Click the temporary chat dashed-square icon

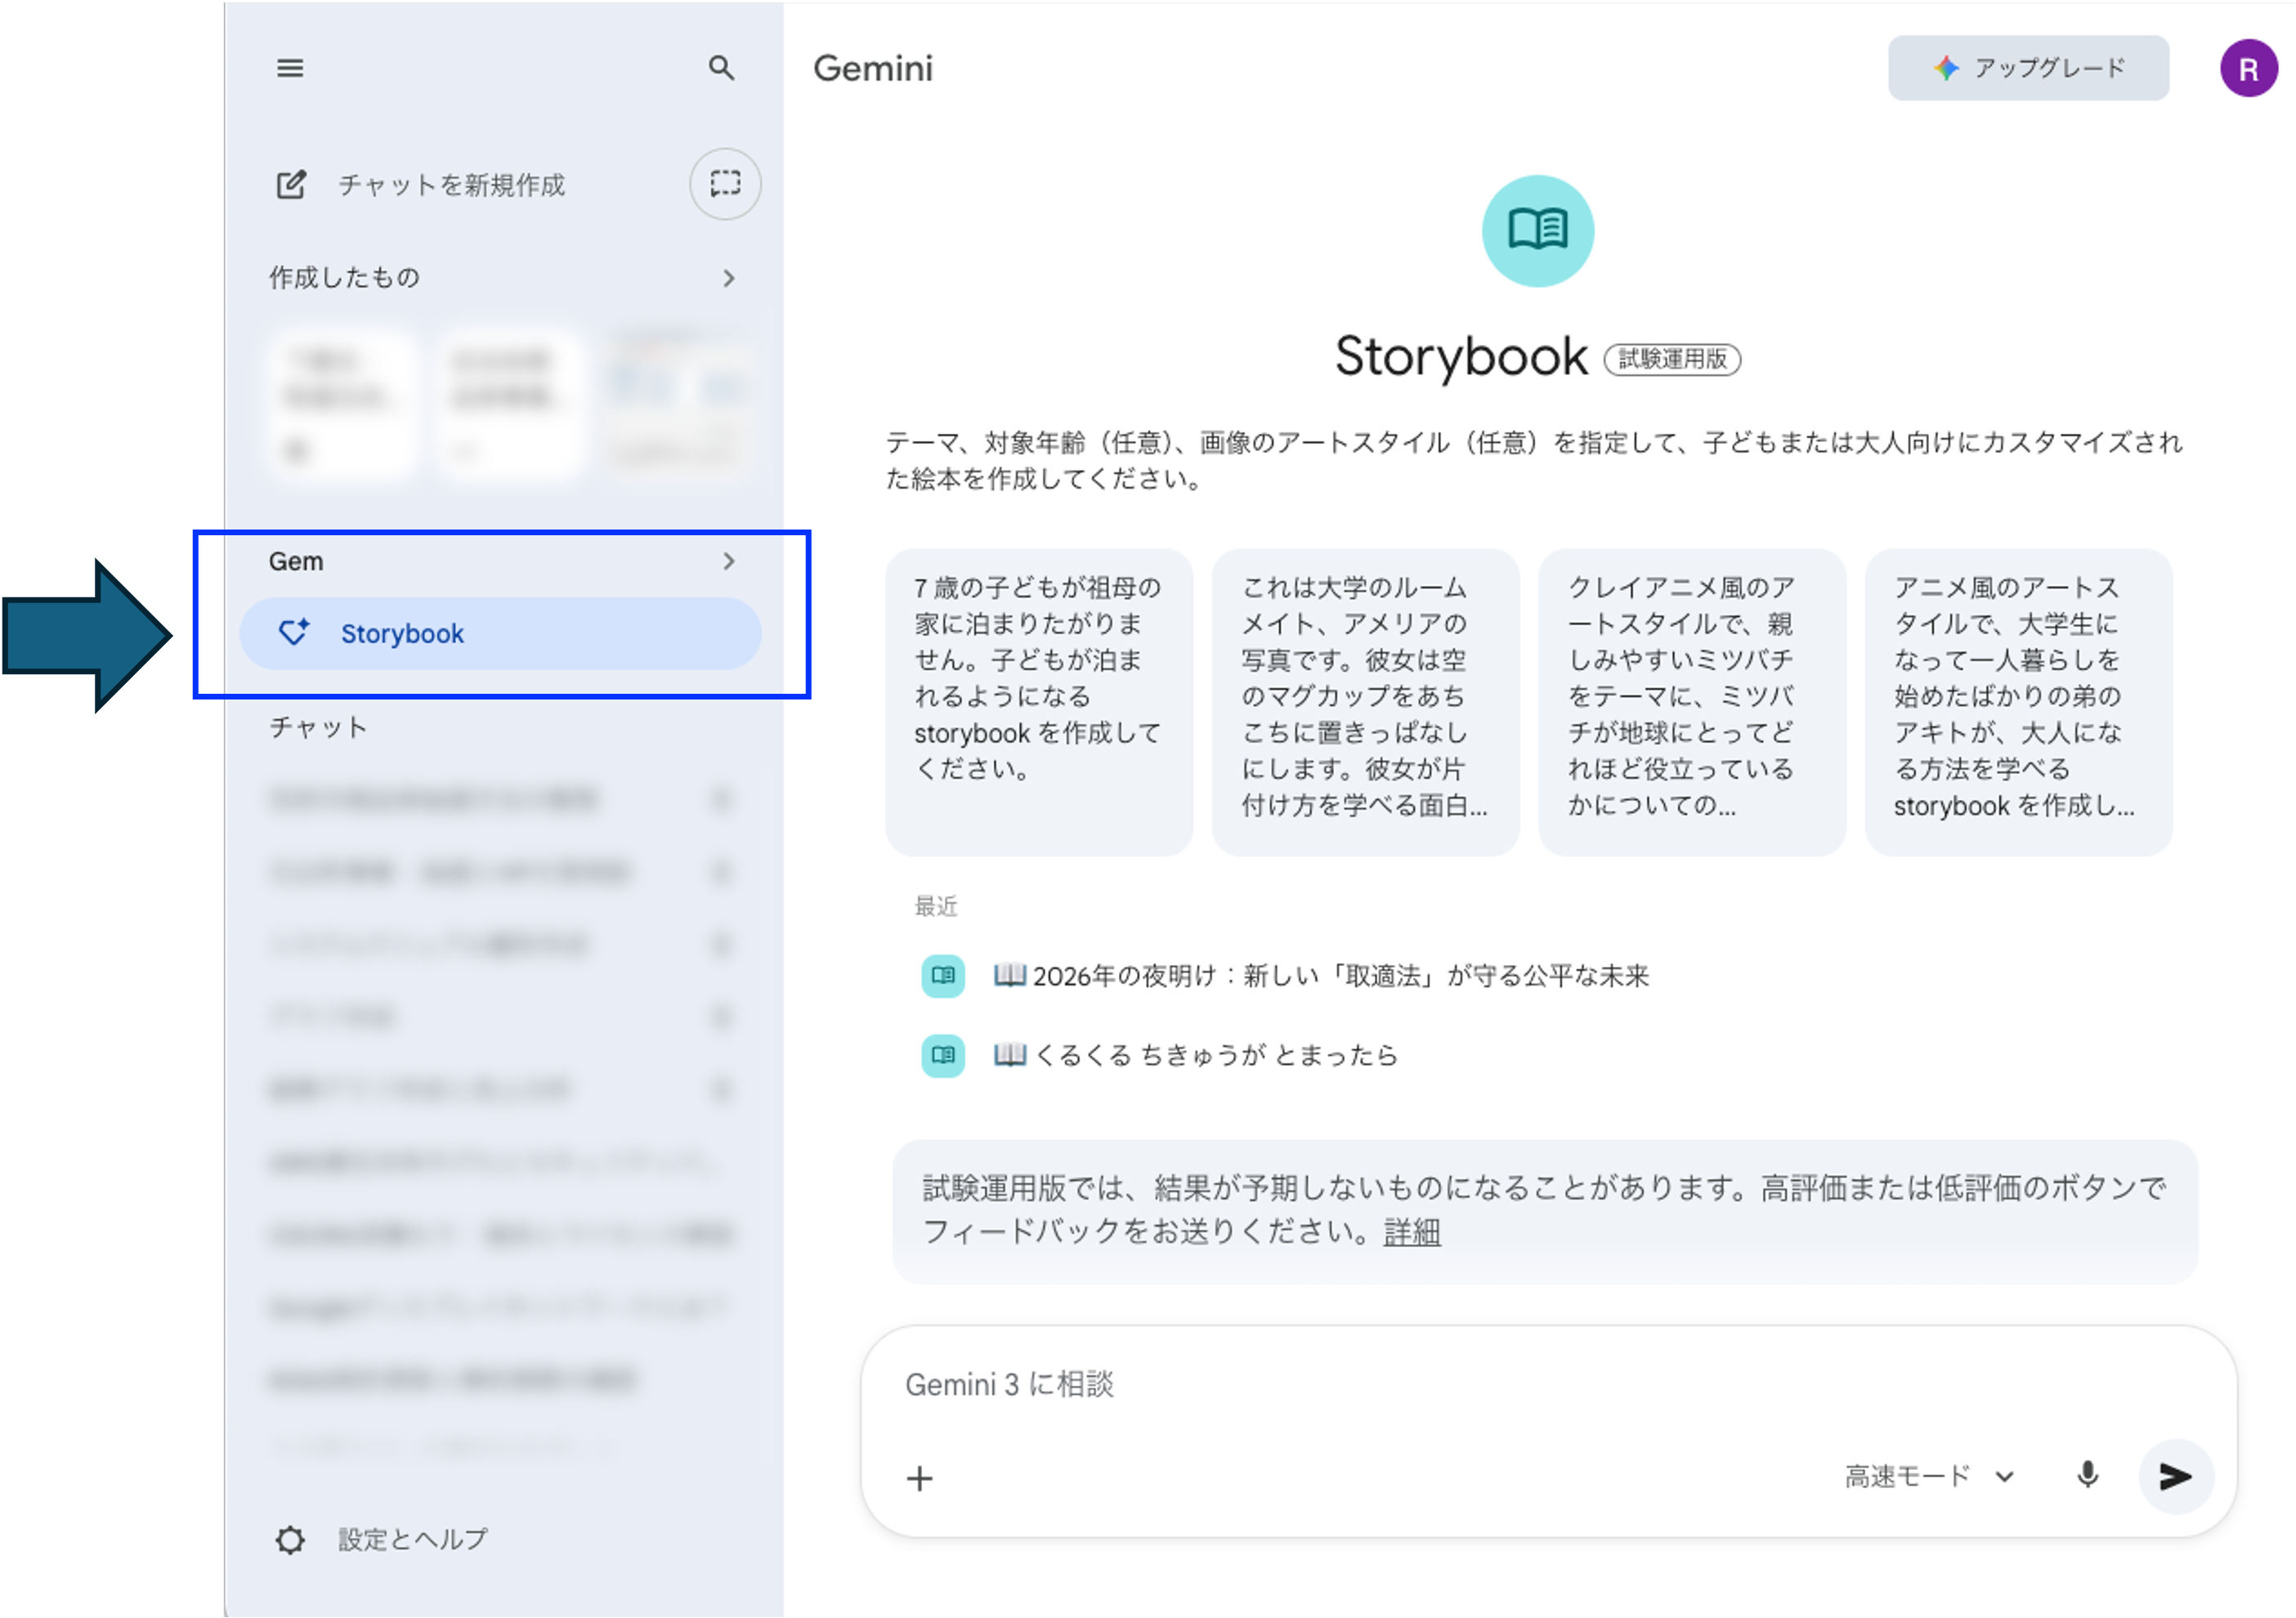point(725,184)
